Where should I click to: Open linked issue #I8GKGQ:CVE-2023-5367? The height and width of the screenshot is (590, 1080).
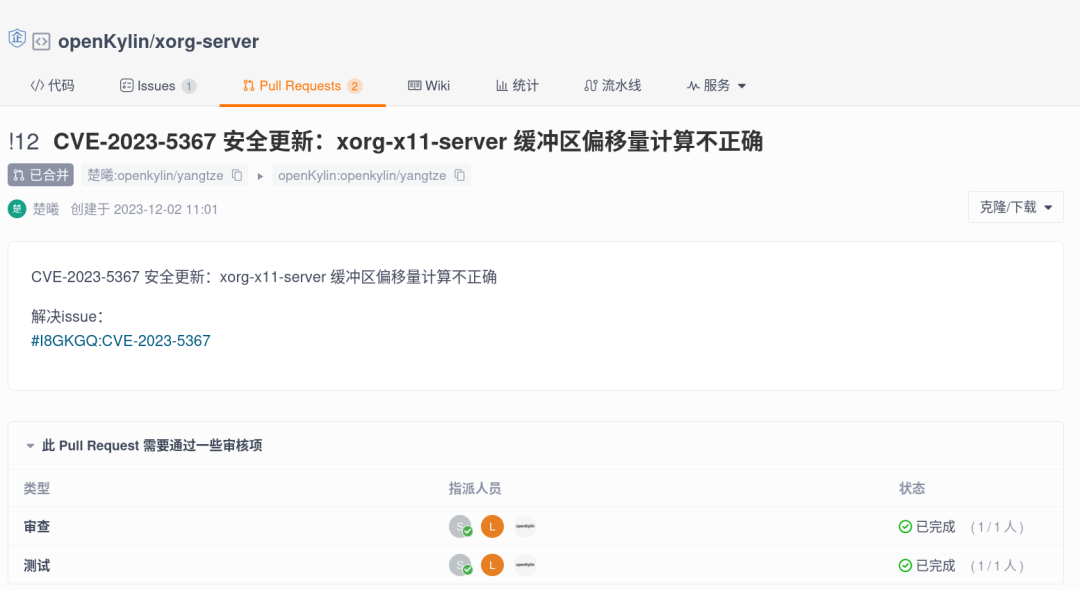[121, 341]
